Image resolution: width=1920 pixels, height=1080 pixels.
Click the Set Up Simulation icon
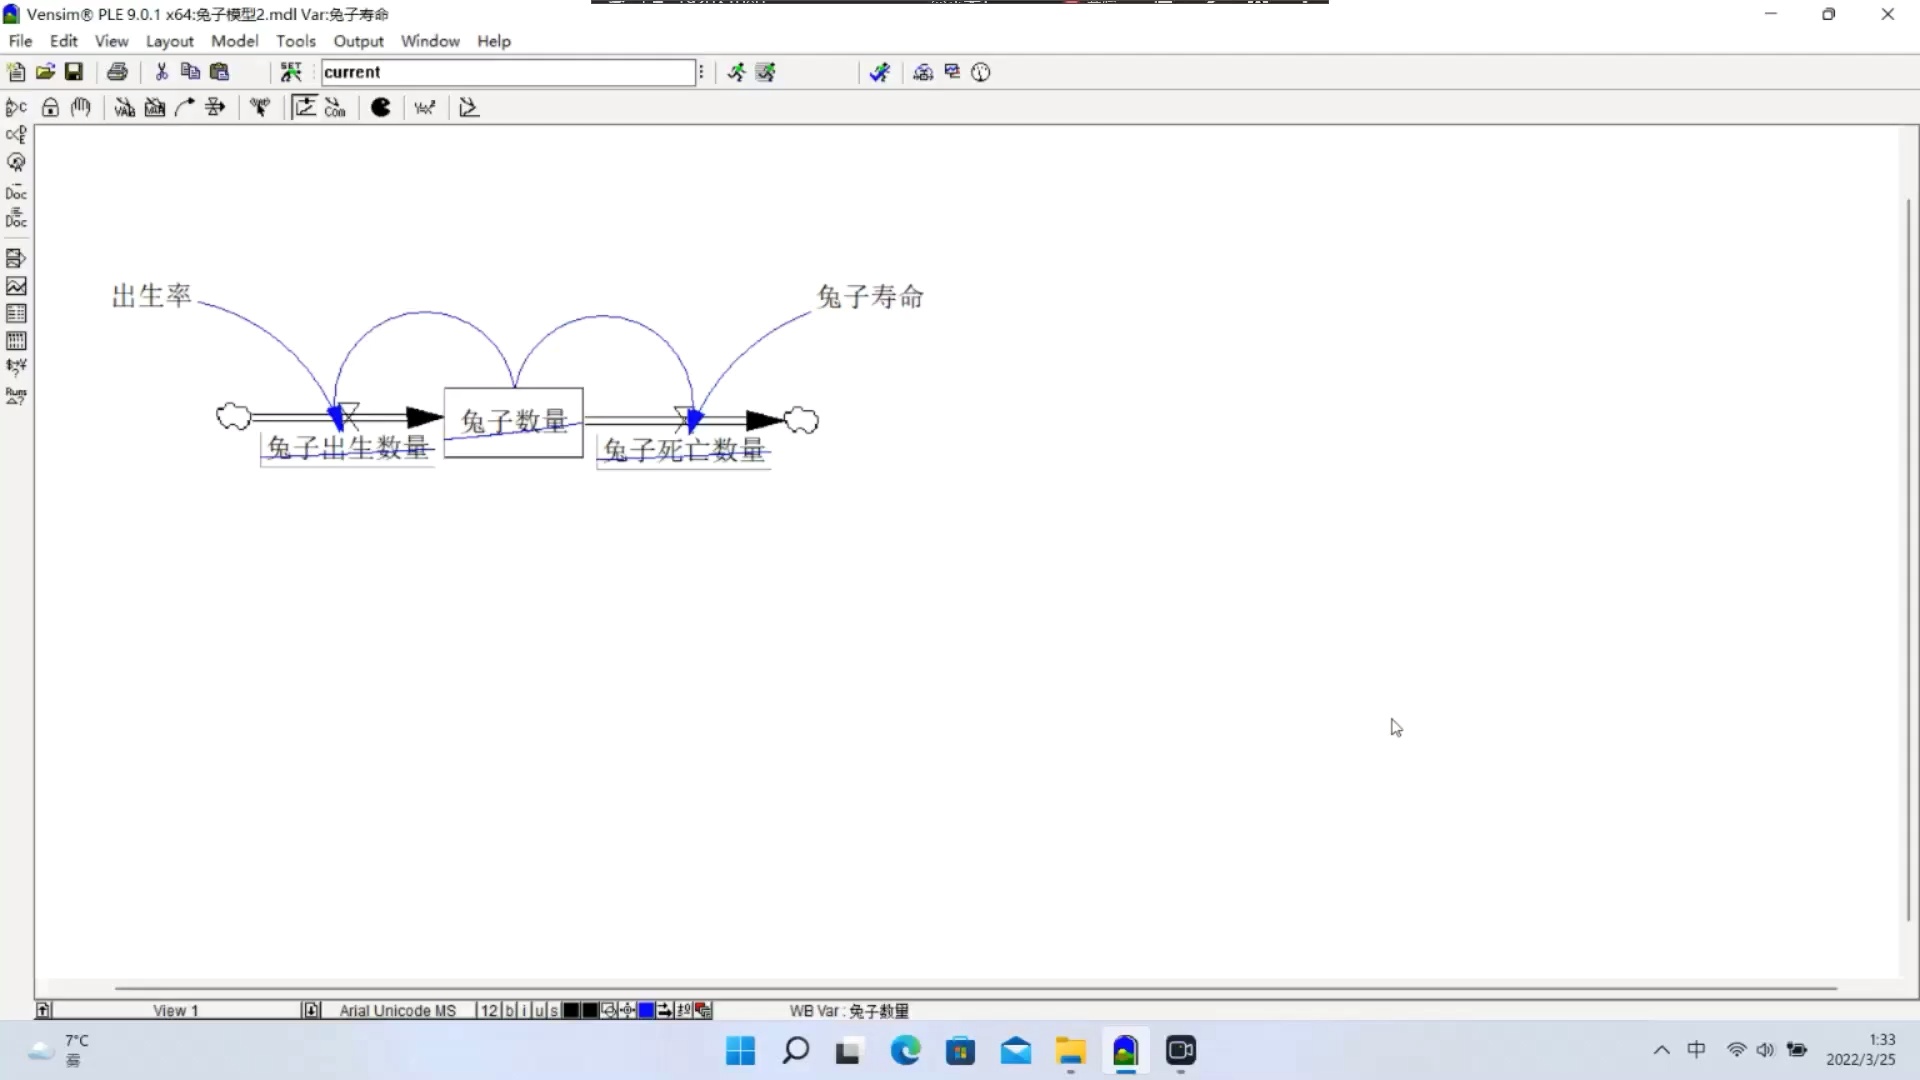click(x=291, y=72)
